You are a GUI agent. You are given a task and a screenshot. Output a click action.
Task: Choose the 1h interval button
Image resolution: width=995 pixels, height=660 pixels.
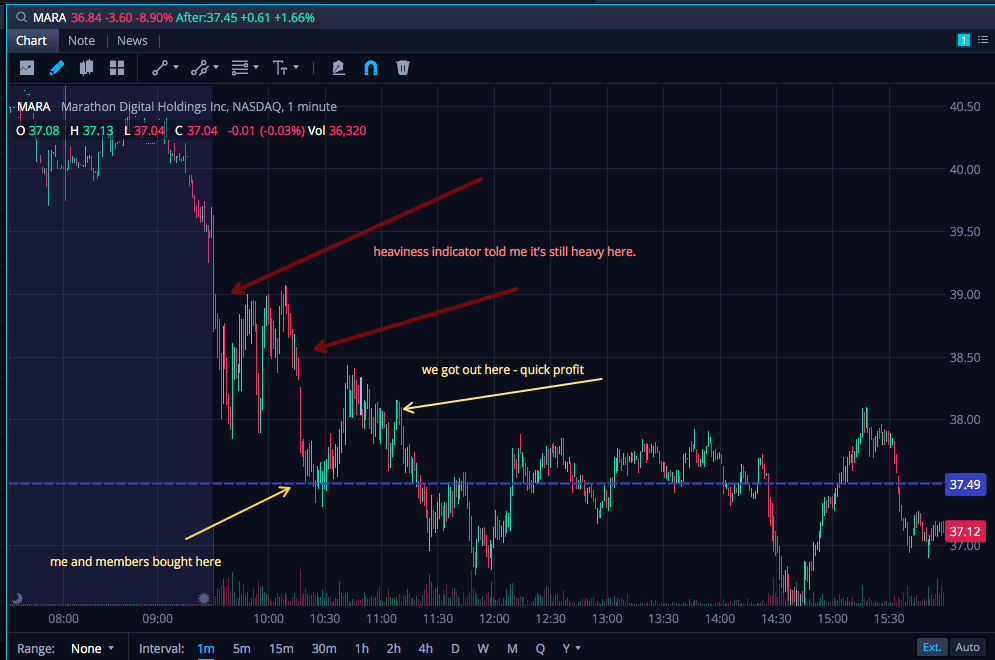click(x=362, y=649)
